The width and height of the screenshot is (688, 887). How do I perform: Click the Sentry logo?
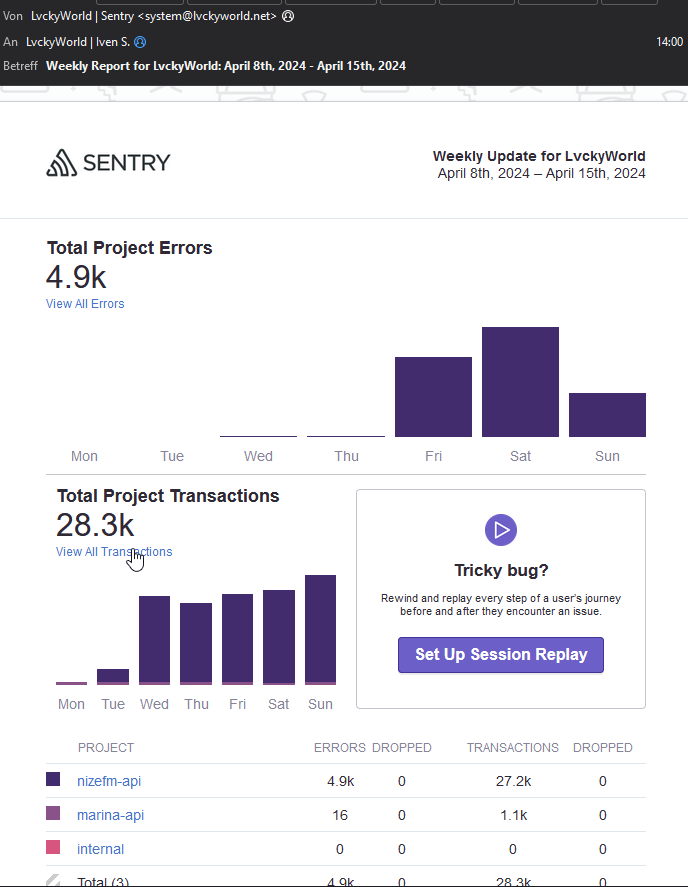(x=108, y=163)
